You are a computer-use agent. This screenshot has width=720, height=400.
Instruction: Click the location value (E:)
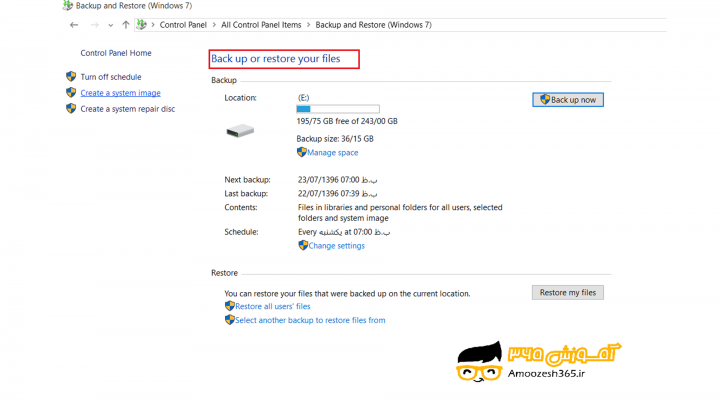(x=304, y=98)
